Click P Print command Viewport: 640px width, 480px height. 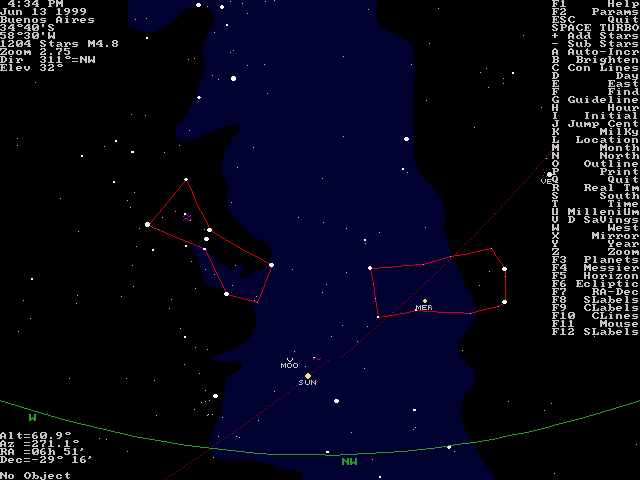[596, 172]
